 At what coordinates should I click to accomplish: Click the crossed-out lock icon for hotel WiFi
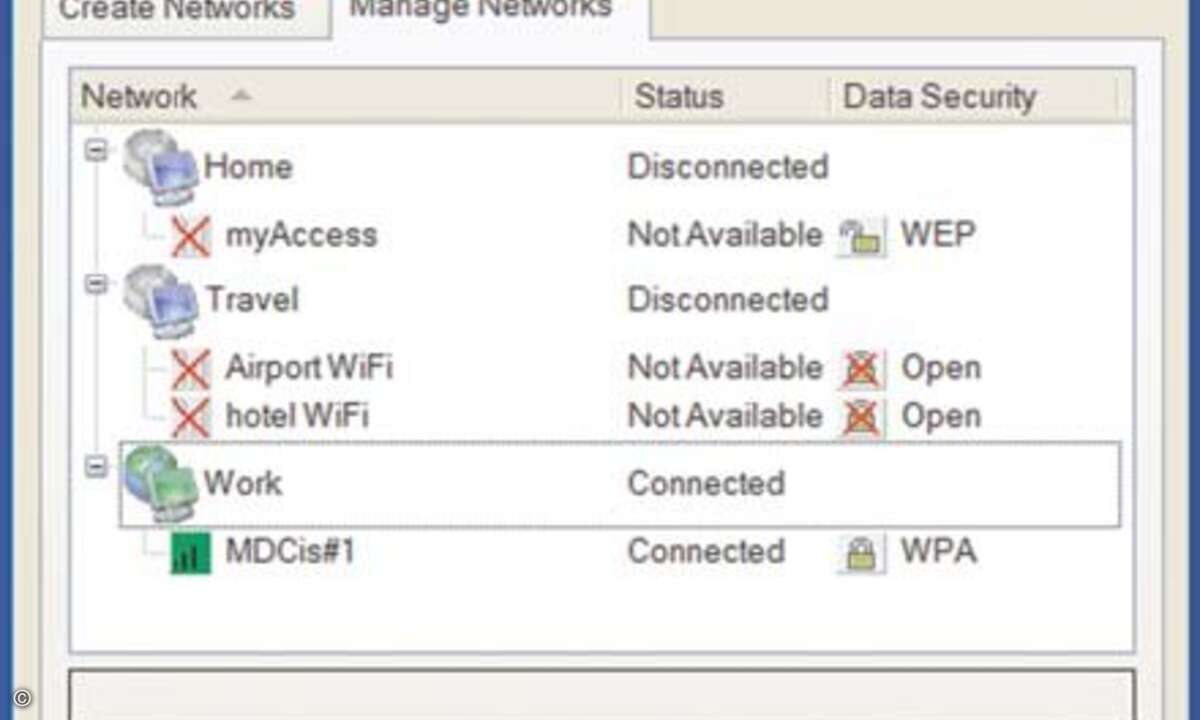coord(861,417)
